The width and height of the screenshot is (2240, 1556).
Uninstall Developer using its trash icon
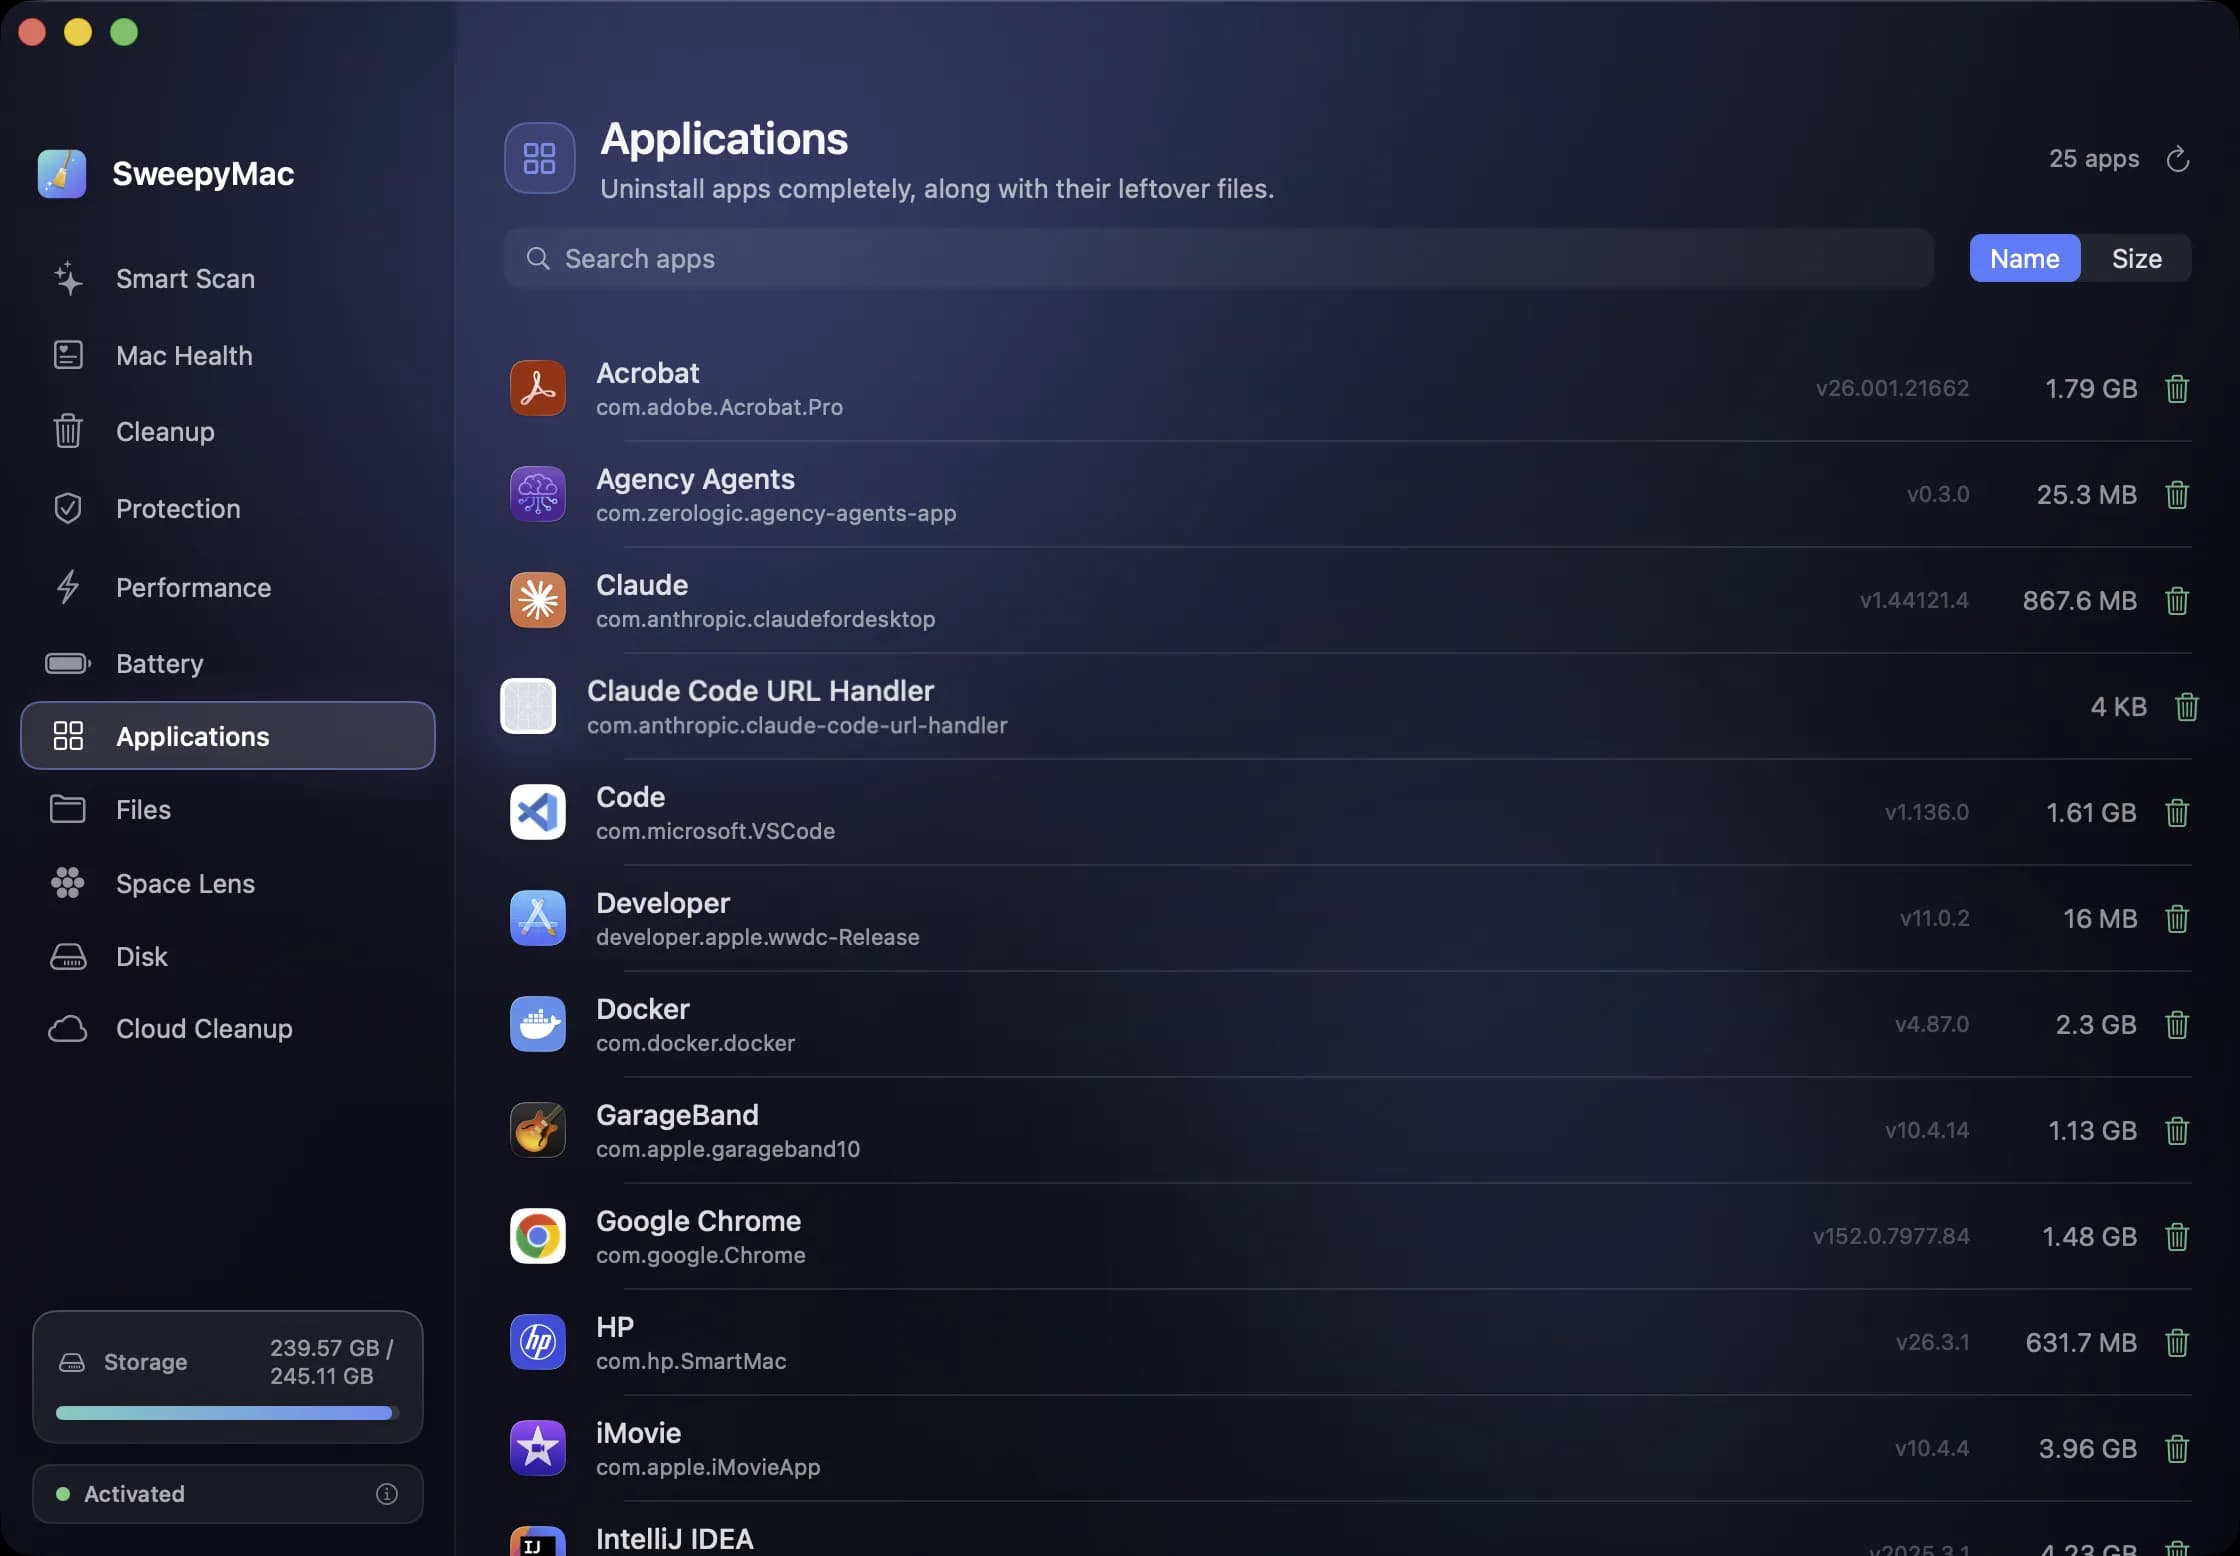point(2177,919)
